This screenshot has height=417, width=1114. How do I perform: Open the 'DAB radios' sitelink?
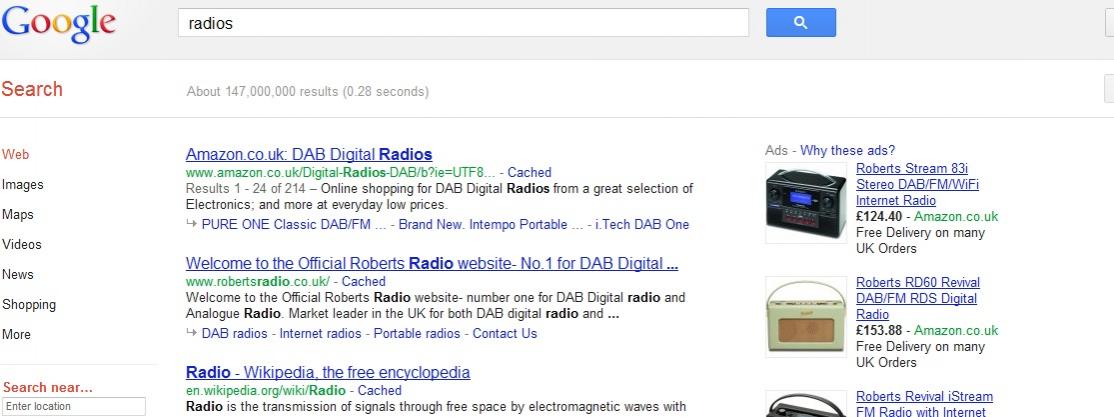234,333
